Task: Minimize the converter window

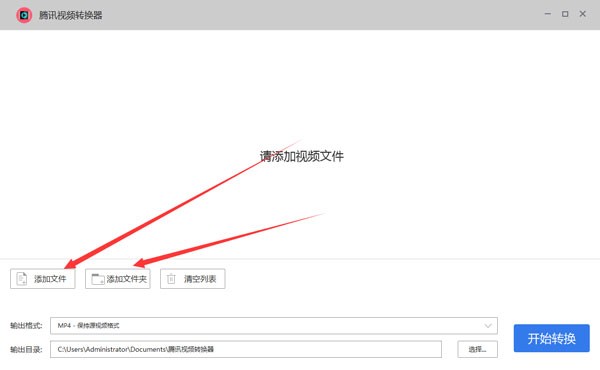Action: pos(548,14)
